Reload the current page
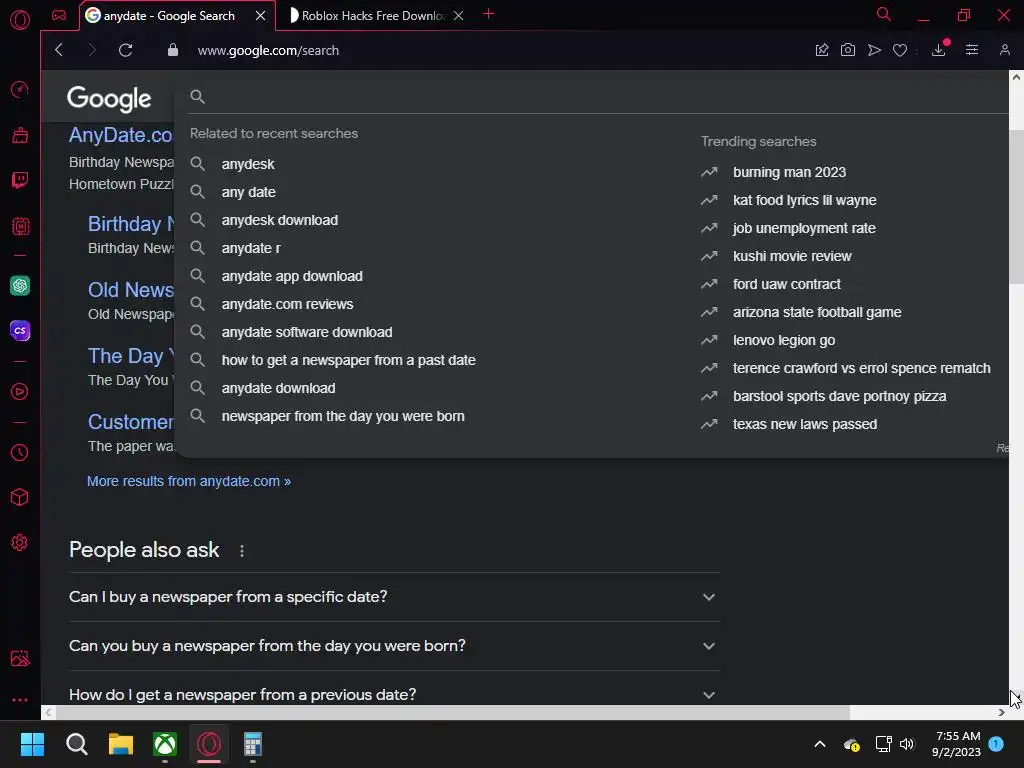The width and height of the screenshot is (1024, 768). tap(125, 50)
